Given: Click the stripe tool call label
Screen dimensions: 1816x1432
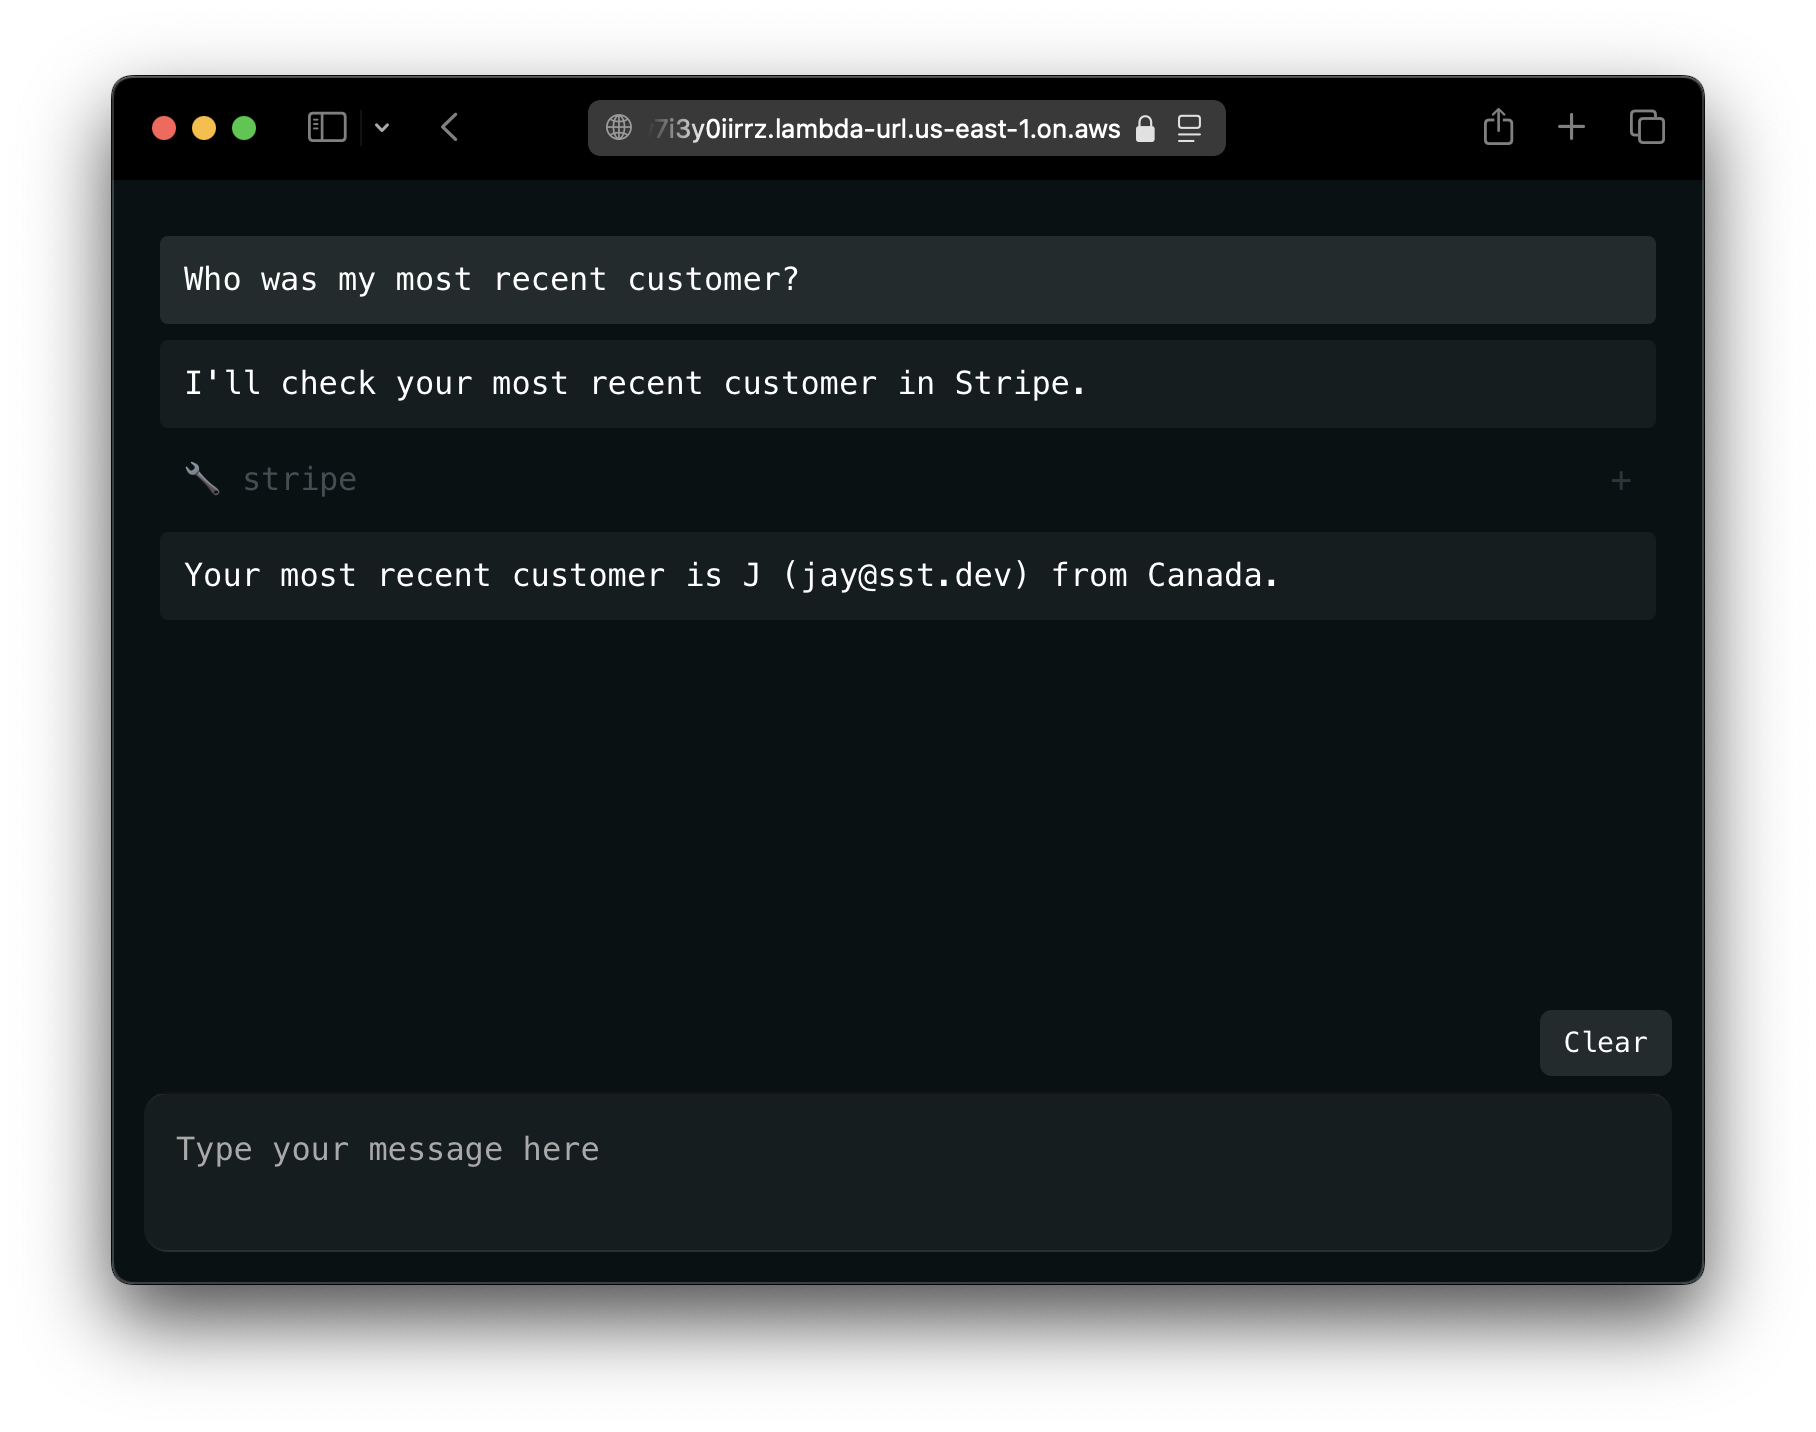Looking at the screenshot, I should click(300, 480).
